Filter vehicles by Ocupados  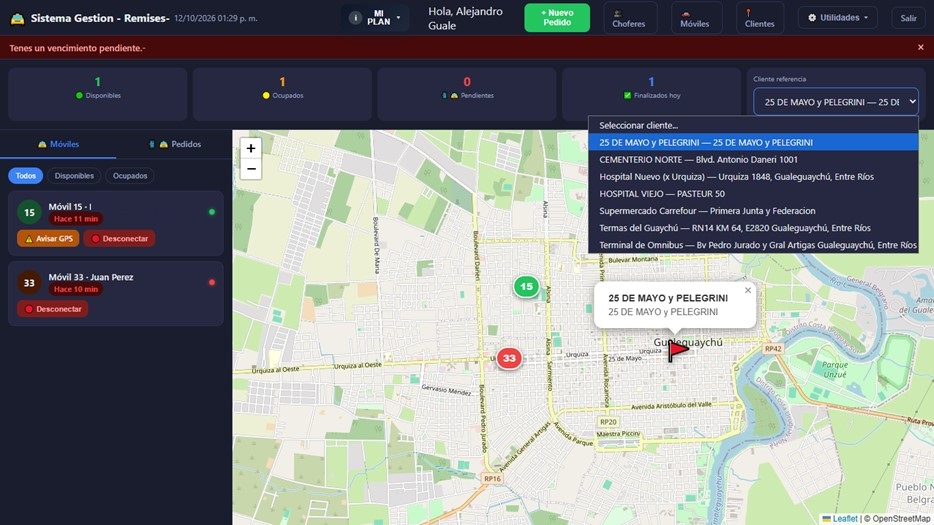(x=130, y=176)
